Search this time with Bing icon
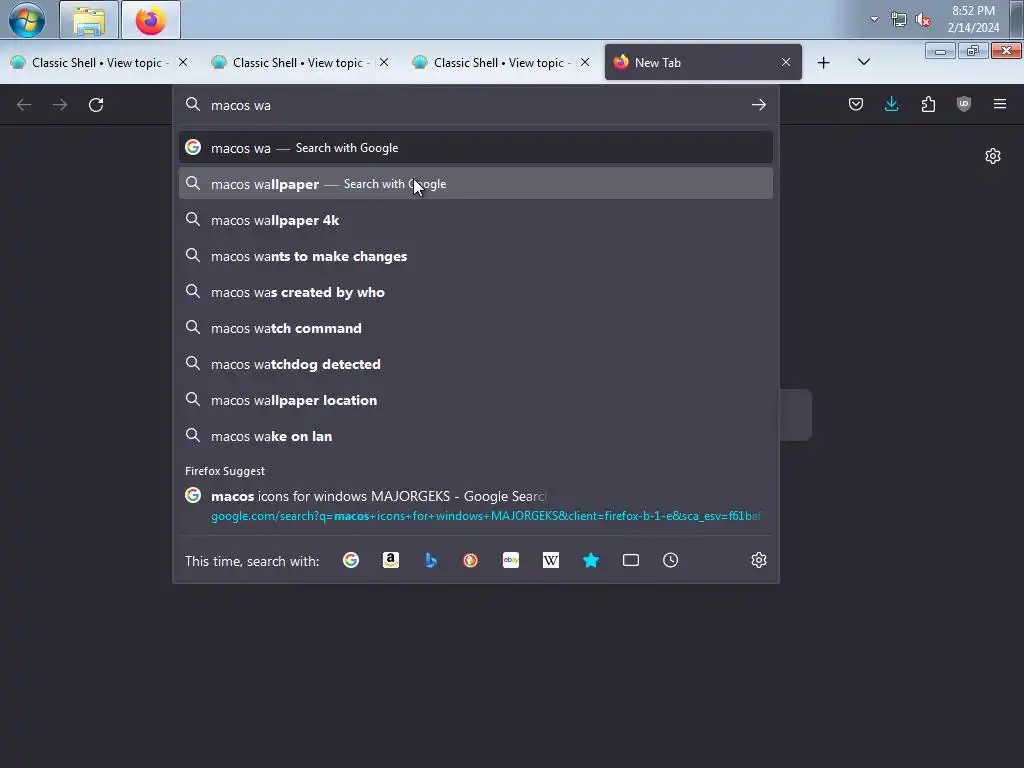Viewport: 1024px width, 768px height. click(x=431, y=560)
